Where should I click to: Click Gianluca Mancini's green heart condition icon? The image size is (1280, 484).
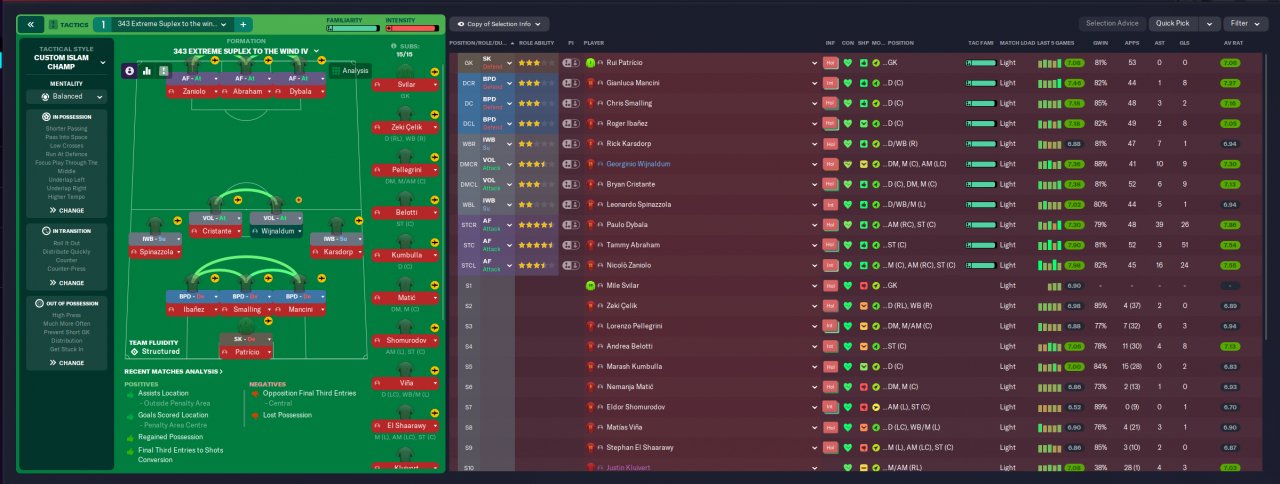click(848, 83)
